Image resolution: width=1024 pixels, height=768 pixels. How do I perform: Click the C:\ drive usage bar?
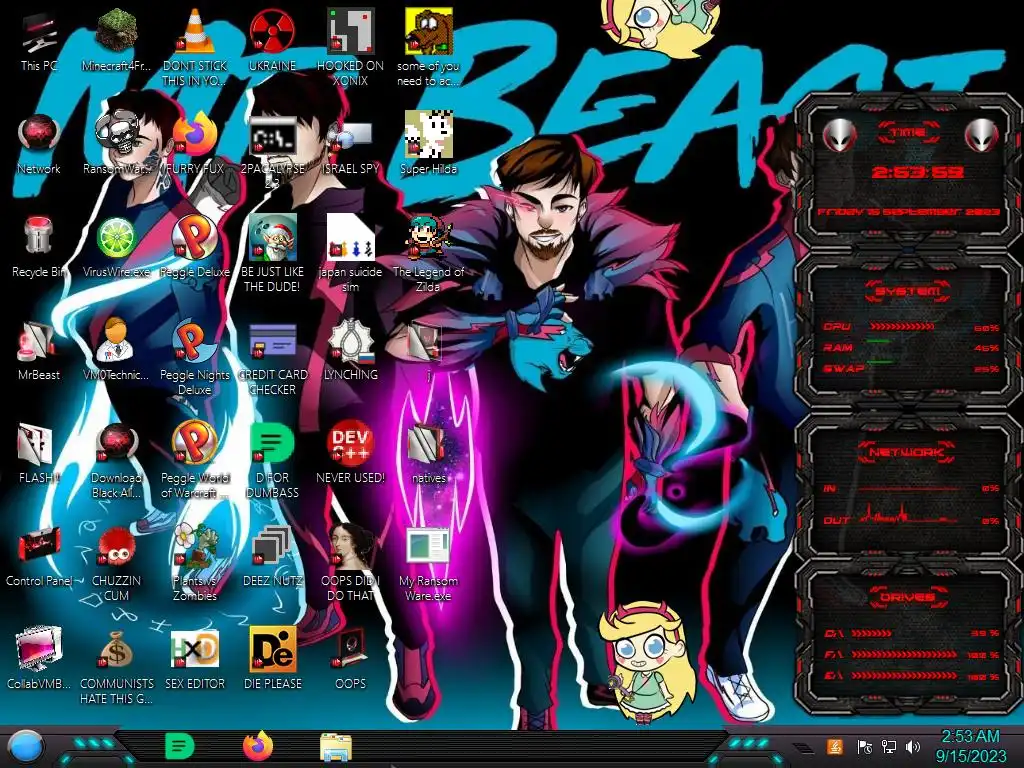tap(872, 633)
